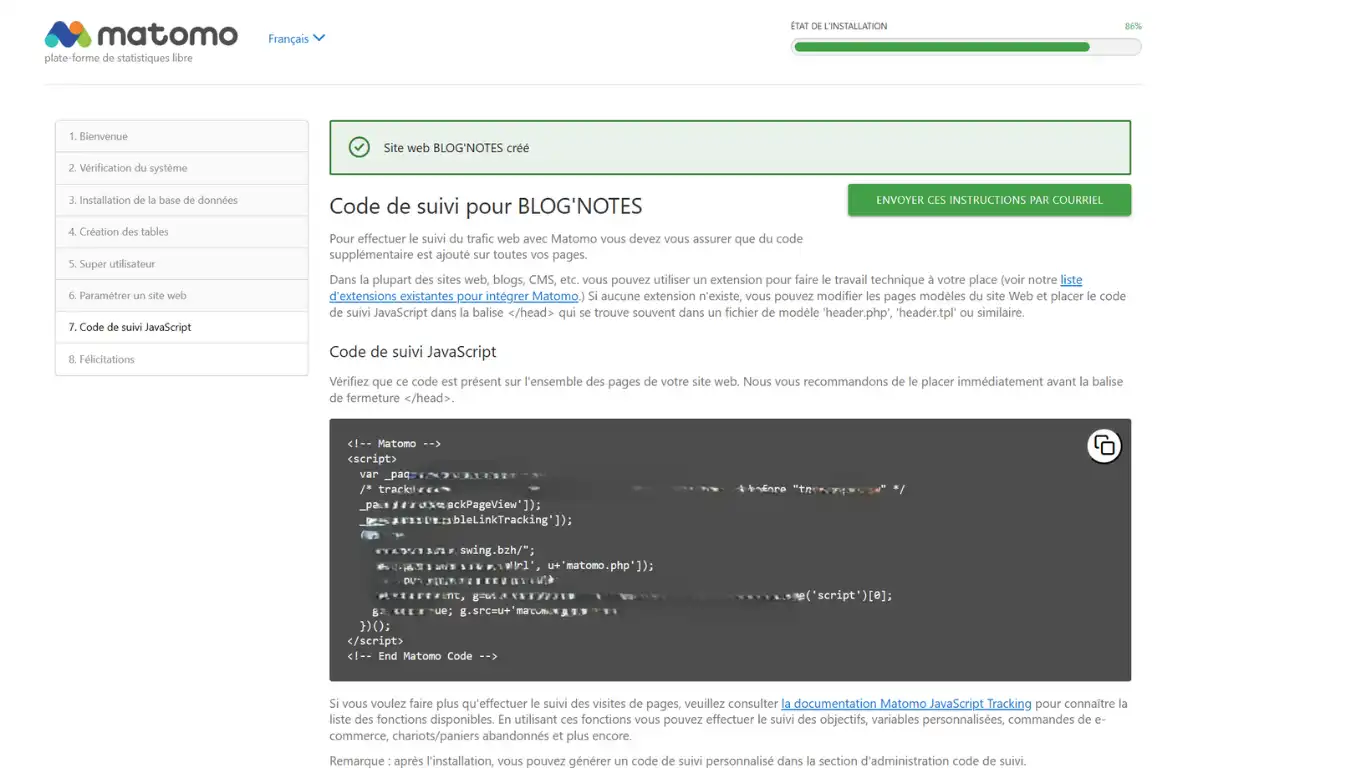The image size is (1366, 768).
Task: Click the Matomo logo
Action: point(141,35)
